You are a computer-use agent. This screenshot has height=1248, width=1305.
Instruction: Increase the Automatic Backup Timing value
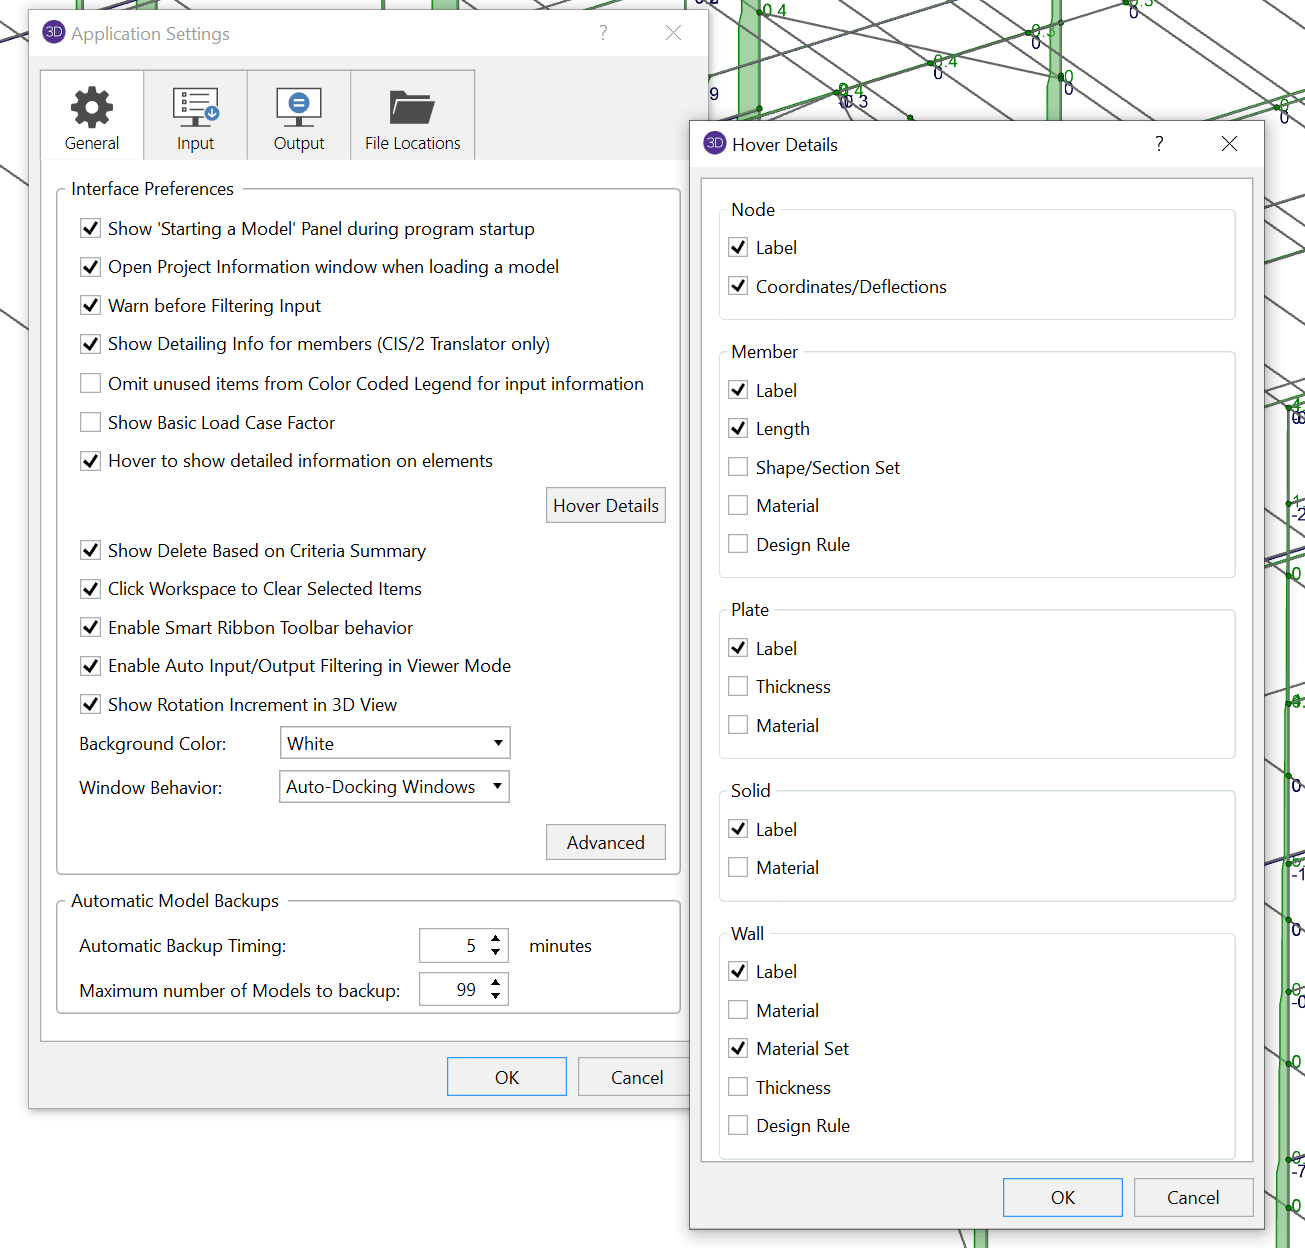point(496,939)
